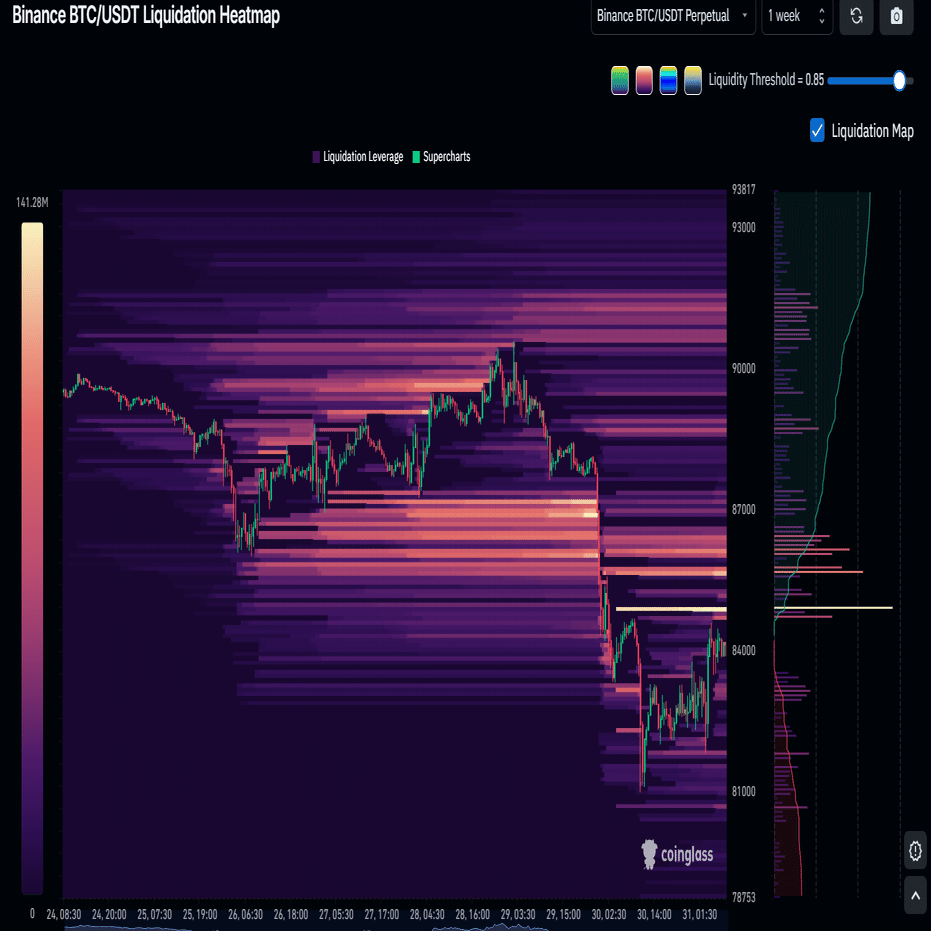Click the 141.28M scale maximum label

tap(32, 203)
